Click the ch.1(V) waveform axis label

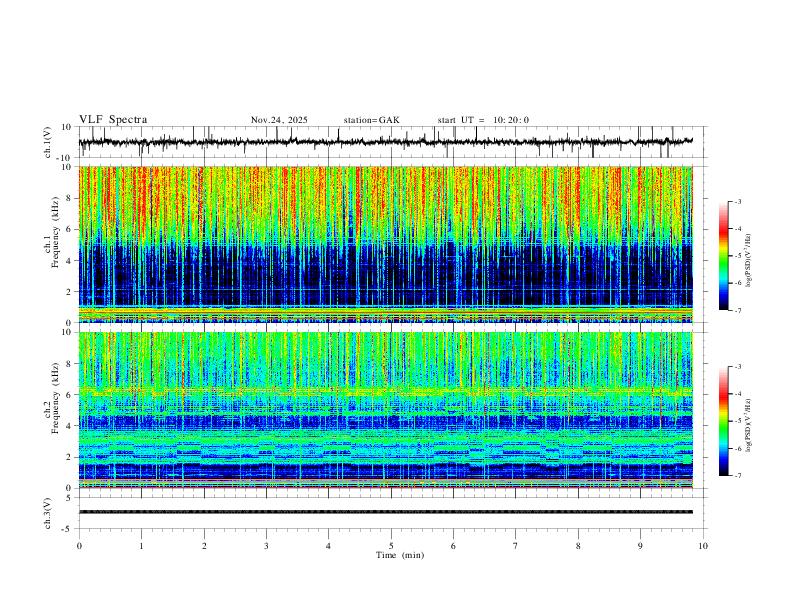[48, 142]
